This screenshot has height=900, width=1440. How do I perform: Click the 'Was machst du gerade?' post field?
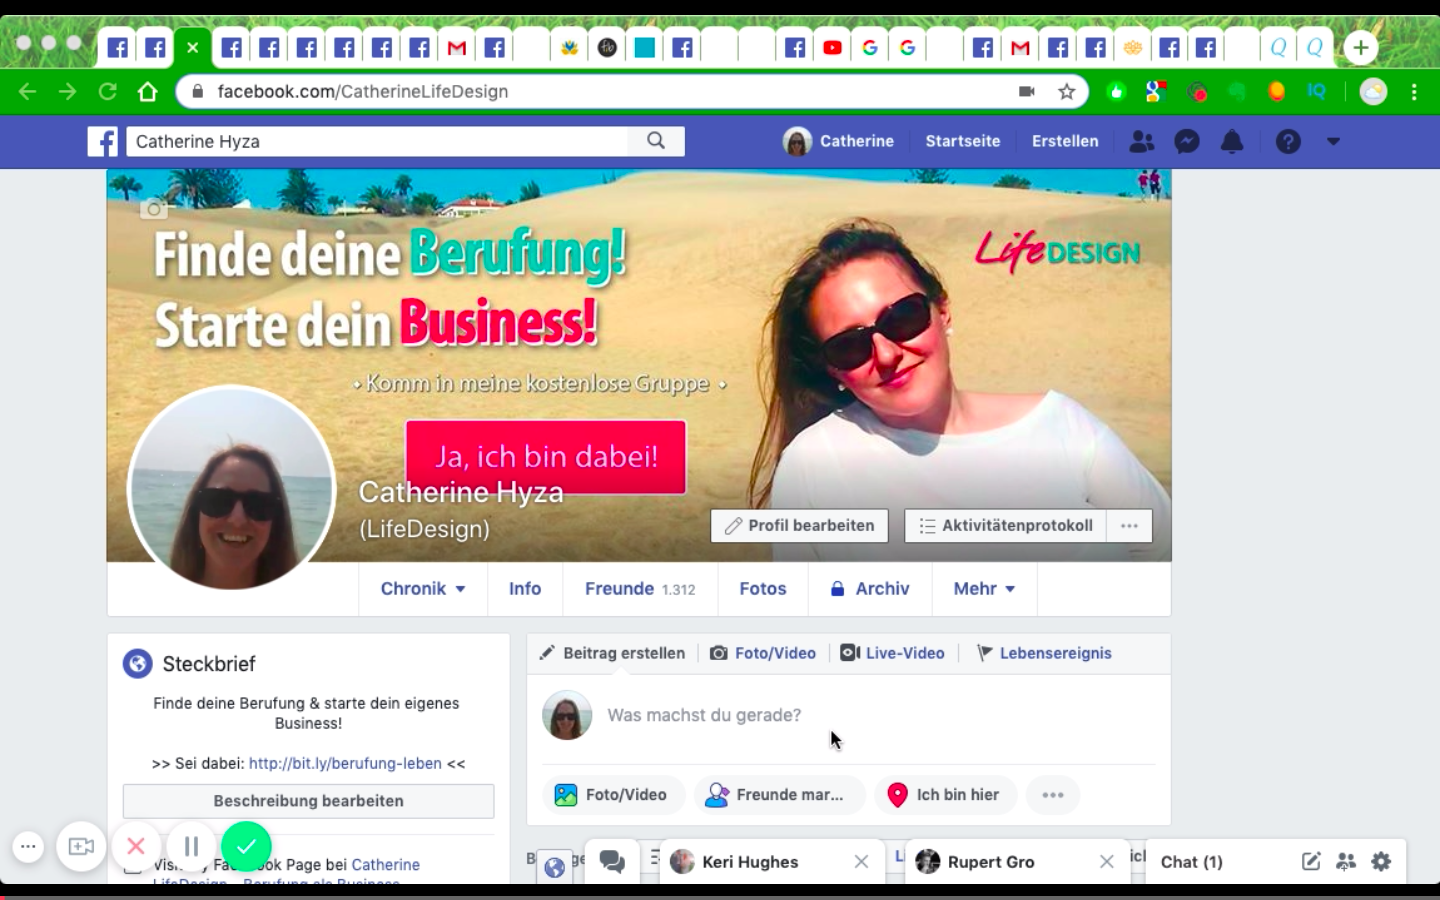click(x=704, y=715)
